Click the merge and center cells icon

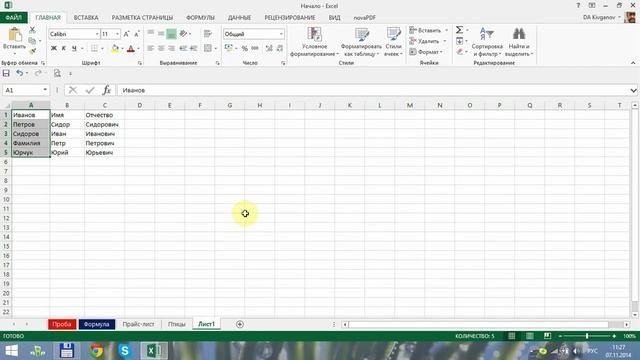pyautogui.click(x=208, y=49)
